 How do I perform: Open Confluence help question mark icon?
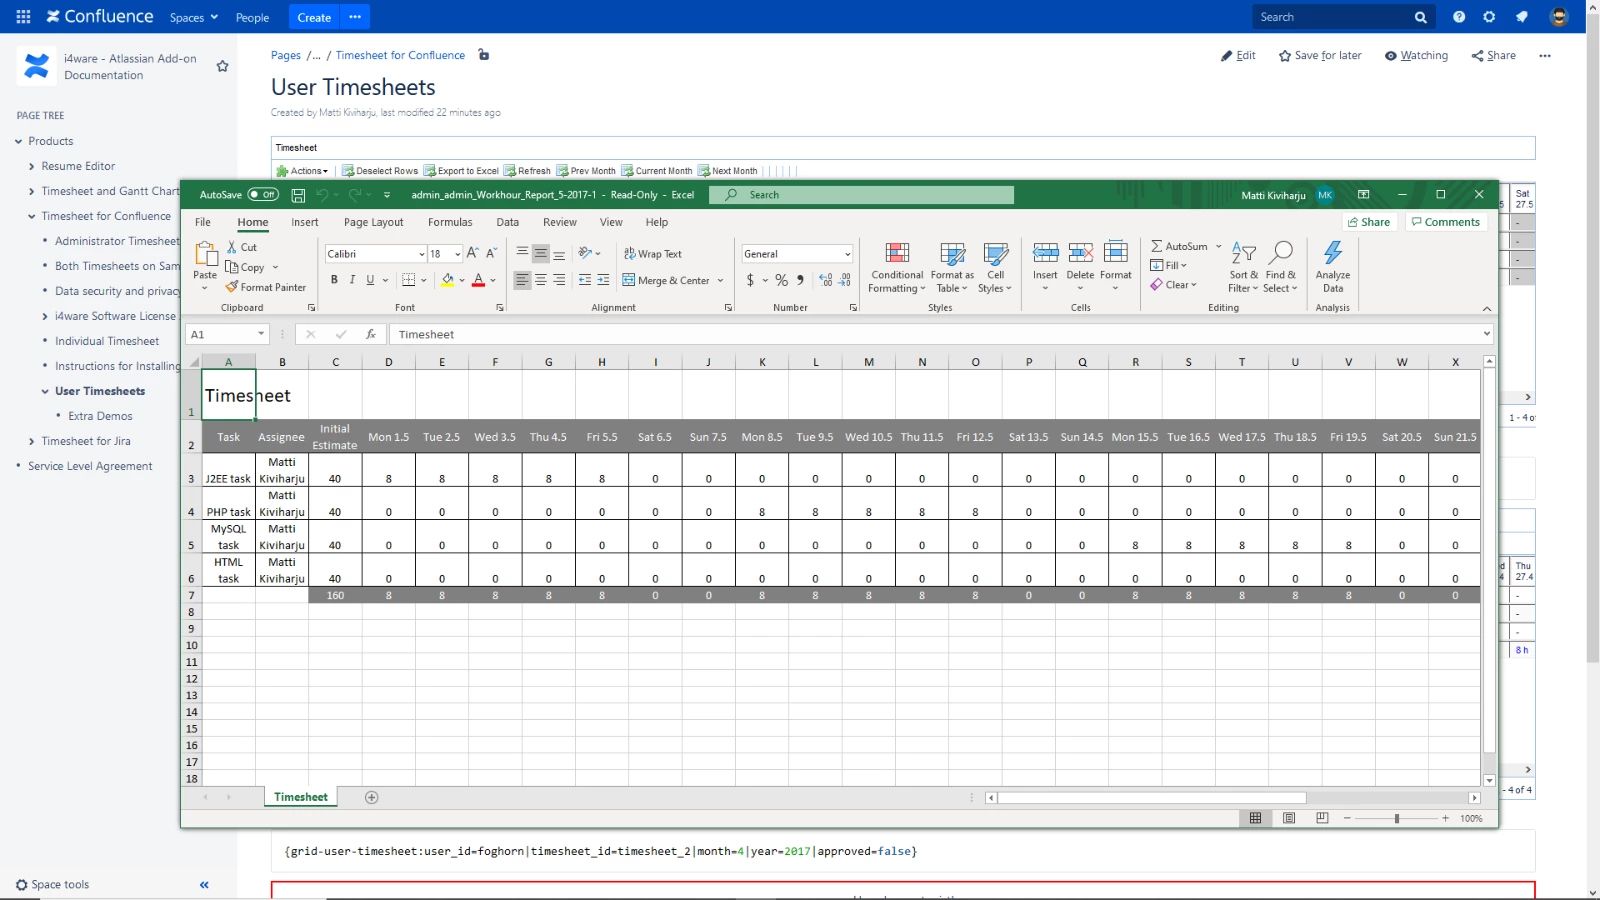[x=1459, y=17]
